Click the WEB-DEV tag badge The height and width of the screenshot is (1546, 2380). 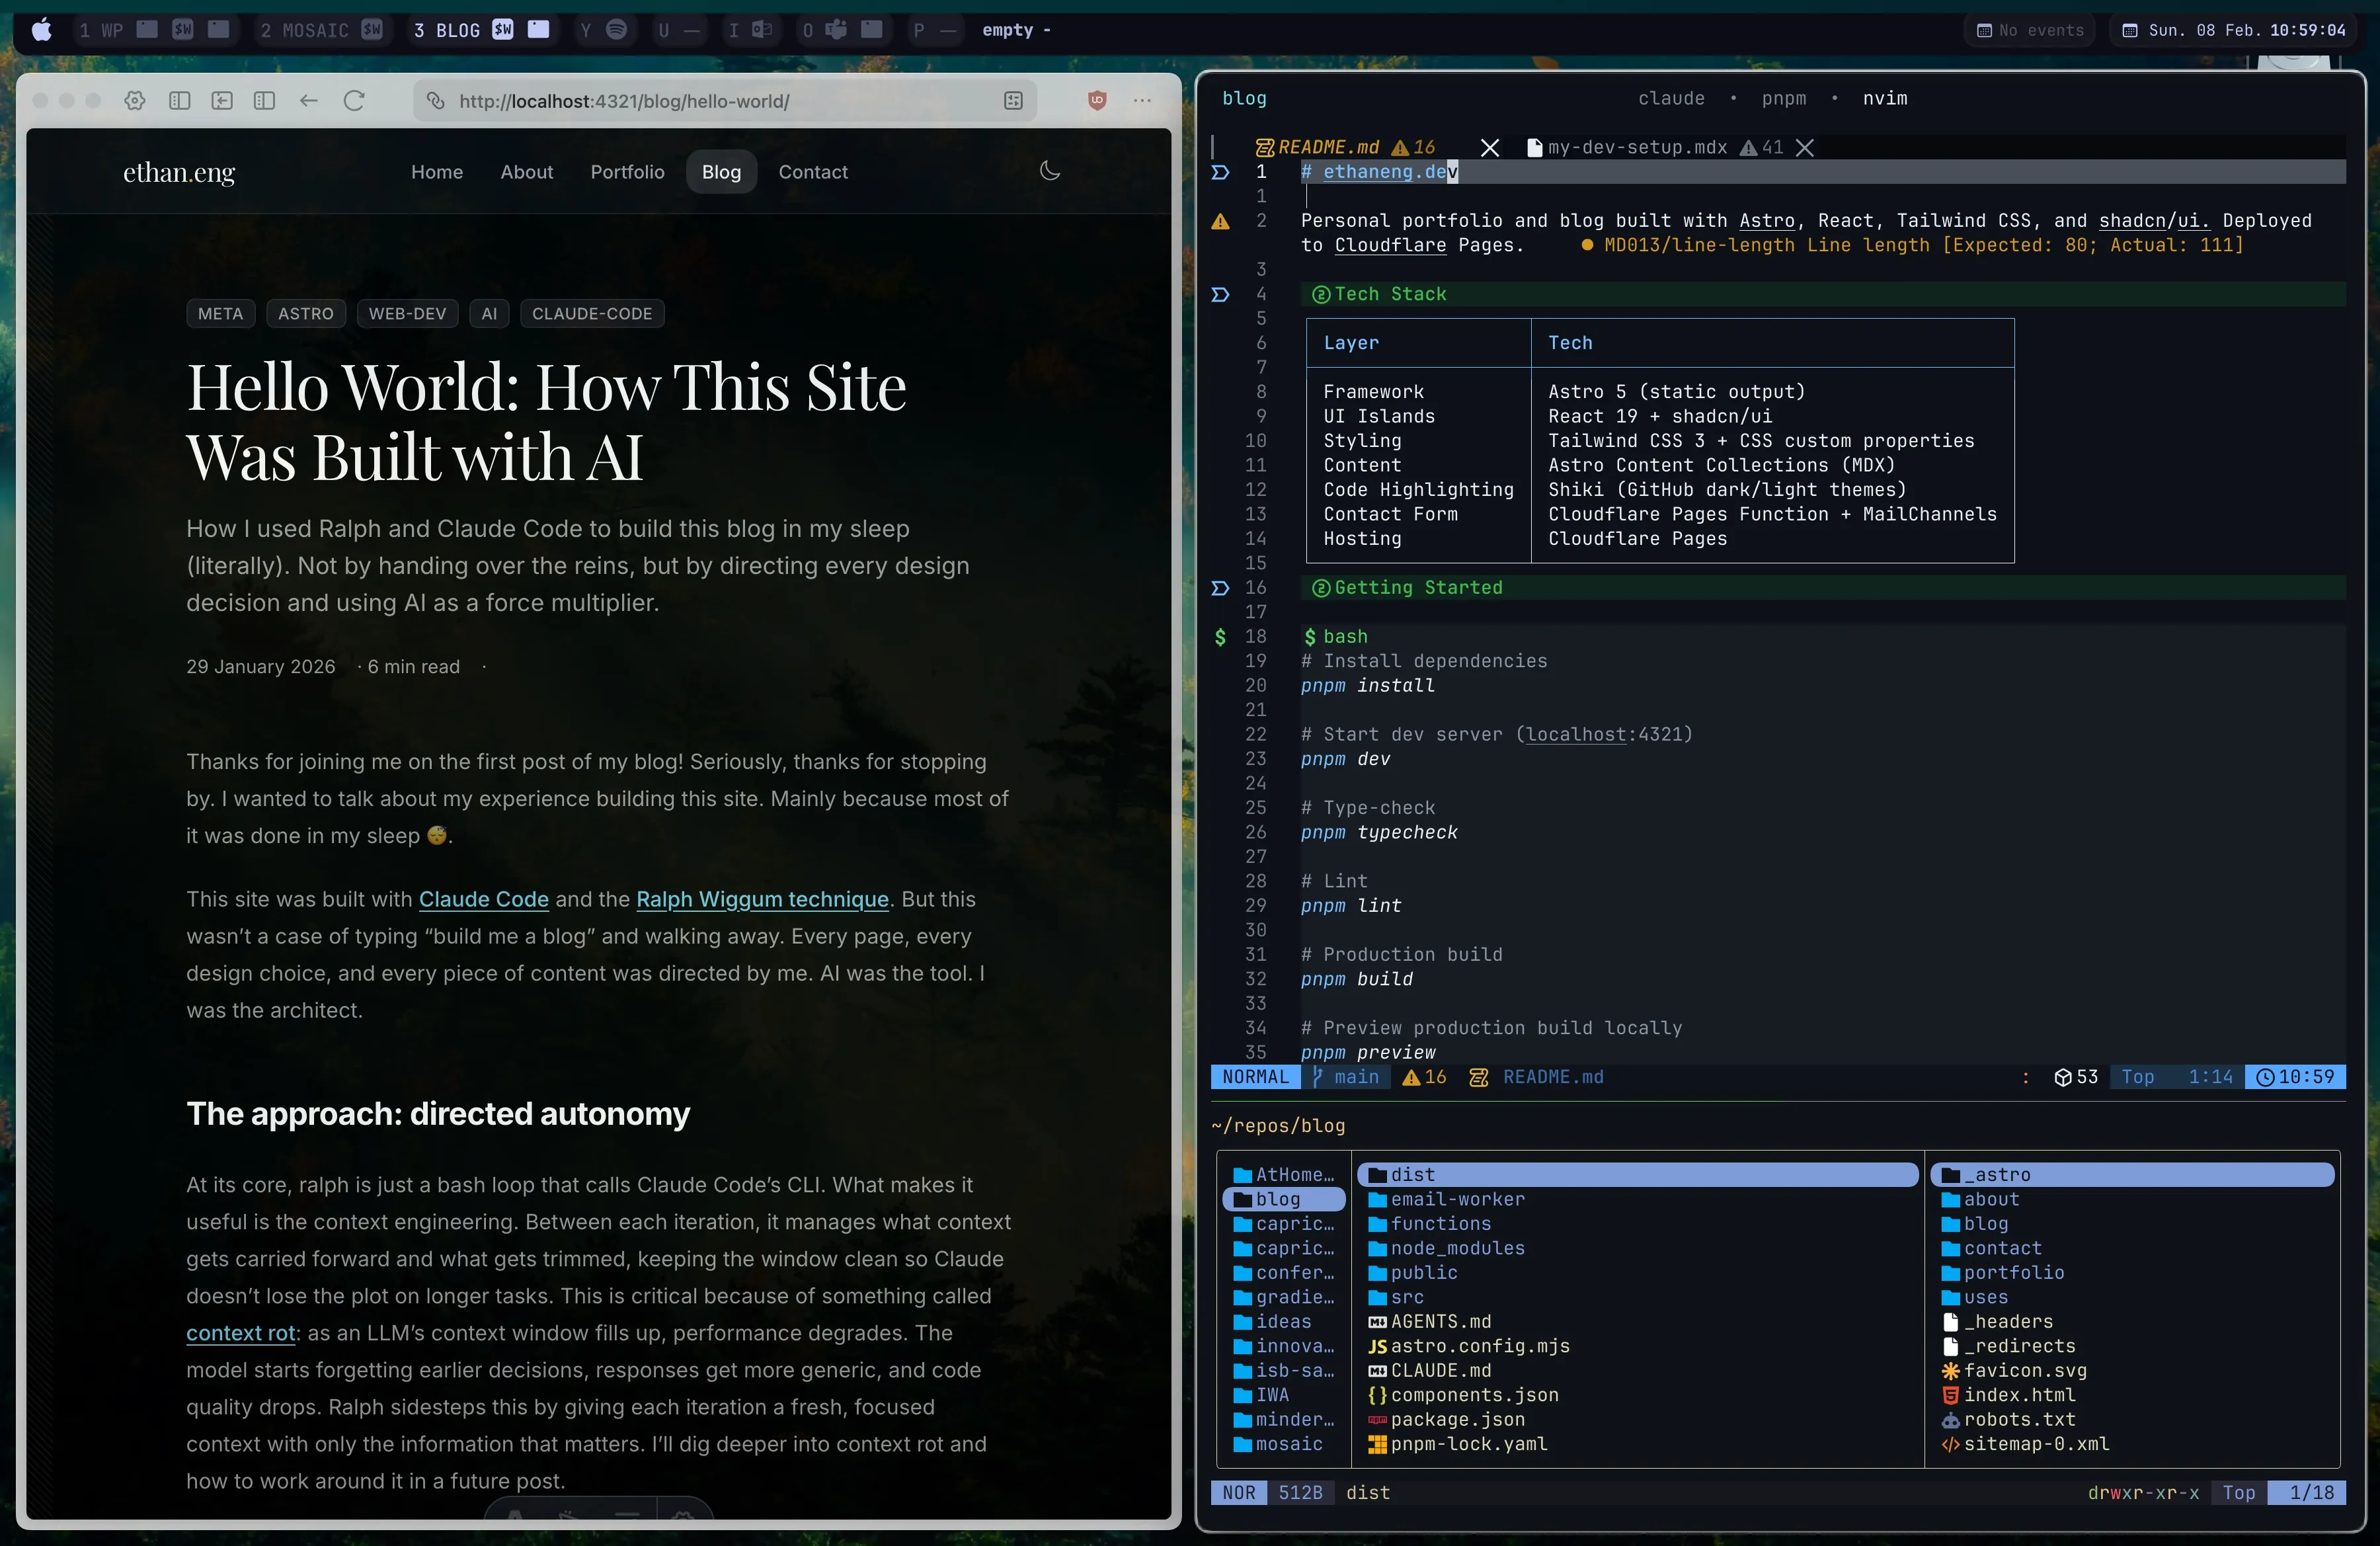[x=407, y=314]
